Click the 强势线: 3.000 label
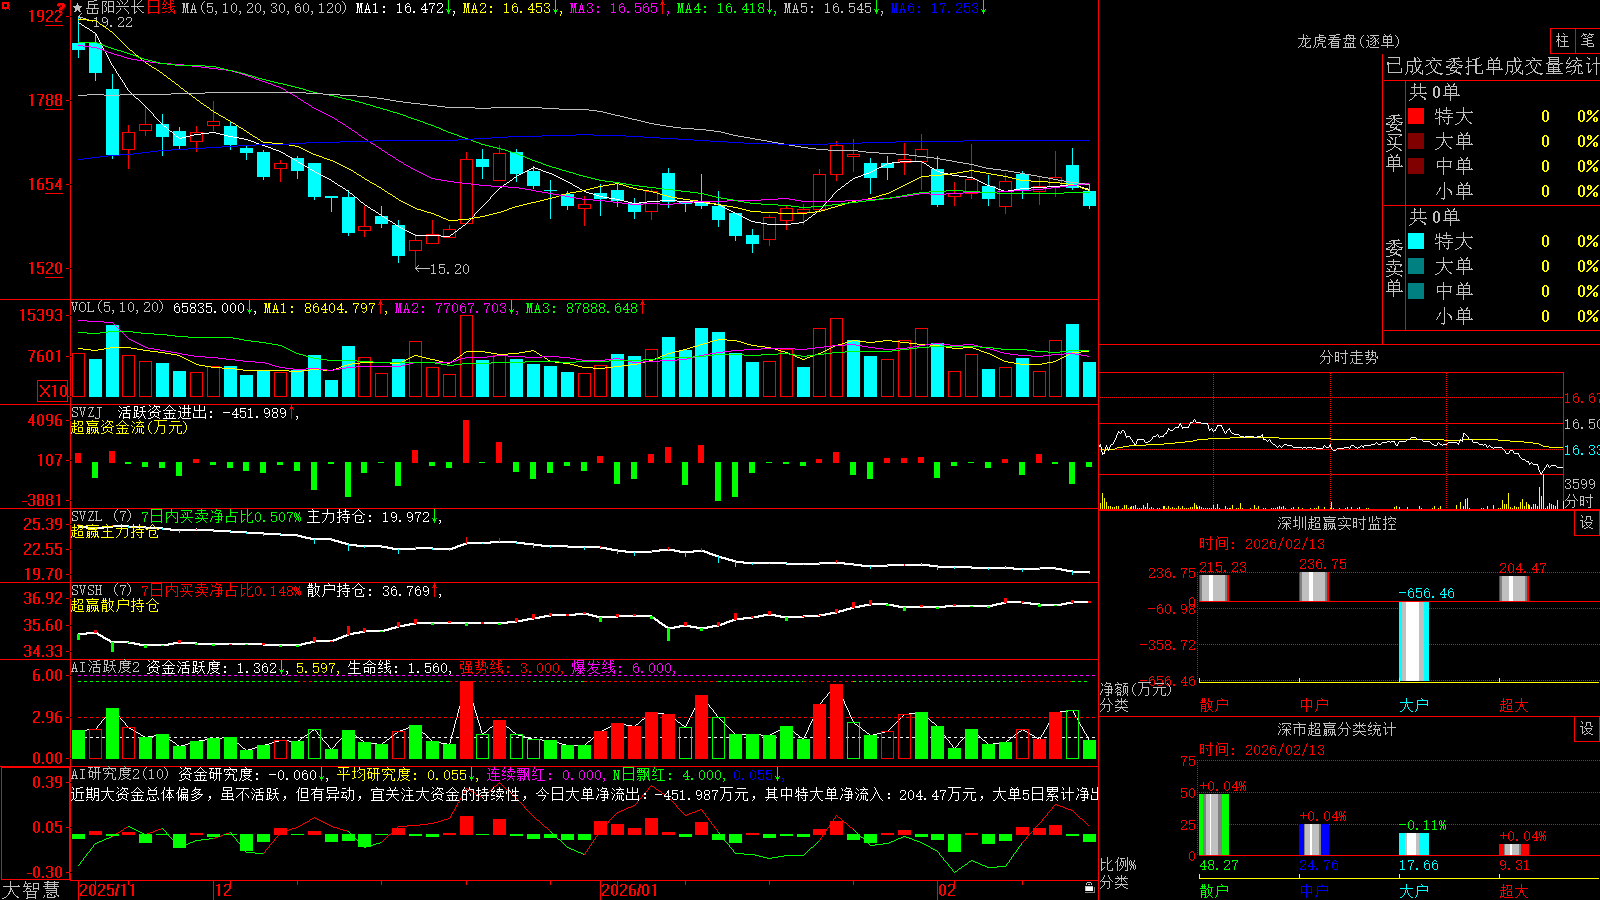 click(x=511, y=667)
